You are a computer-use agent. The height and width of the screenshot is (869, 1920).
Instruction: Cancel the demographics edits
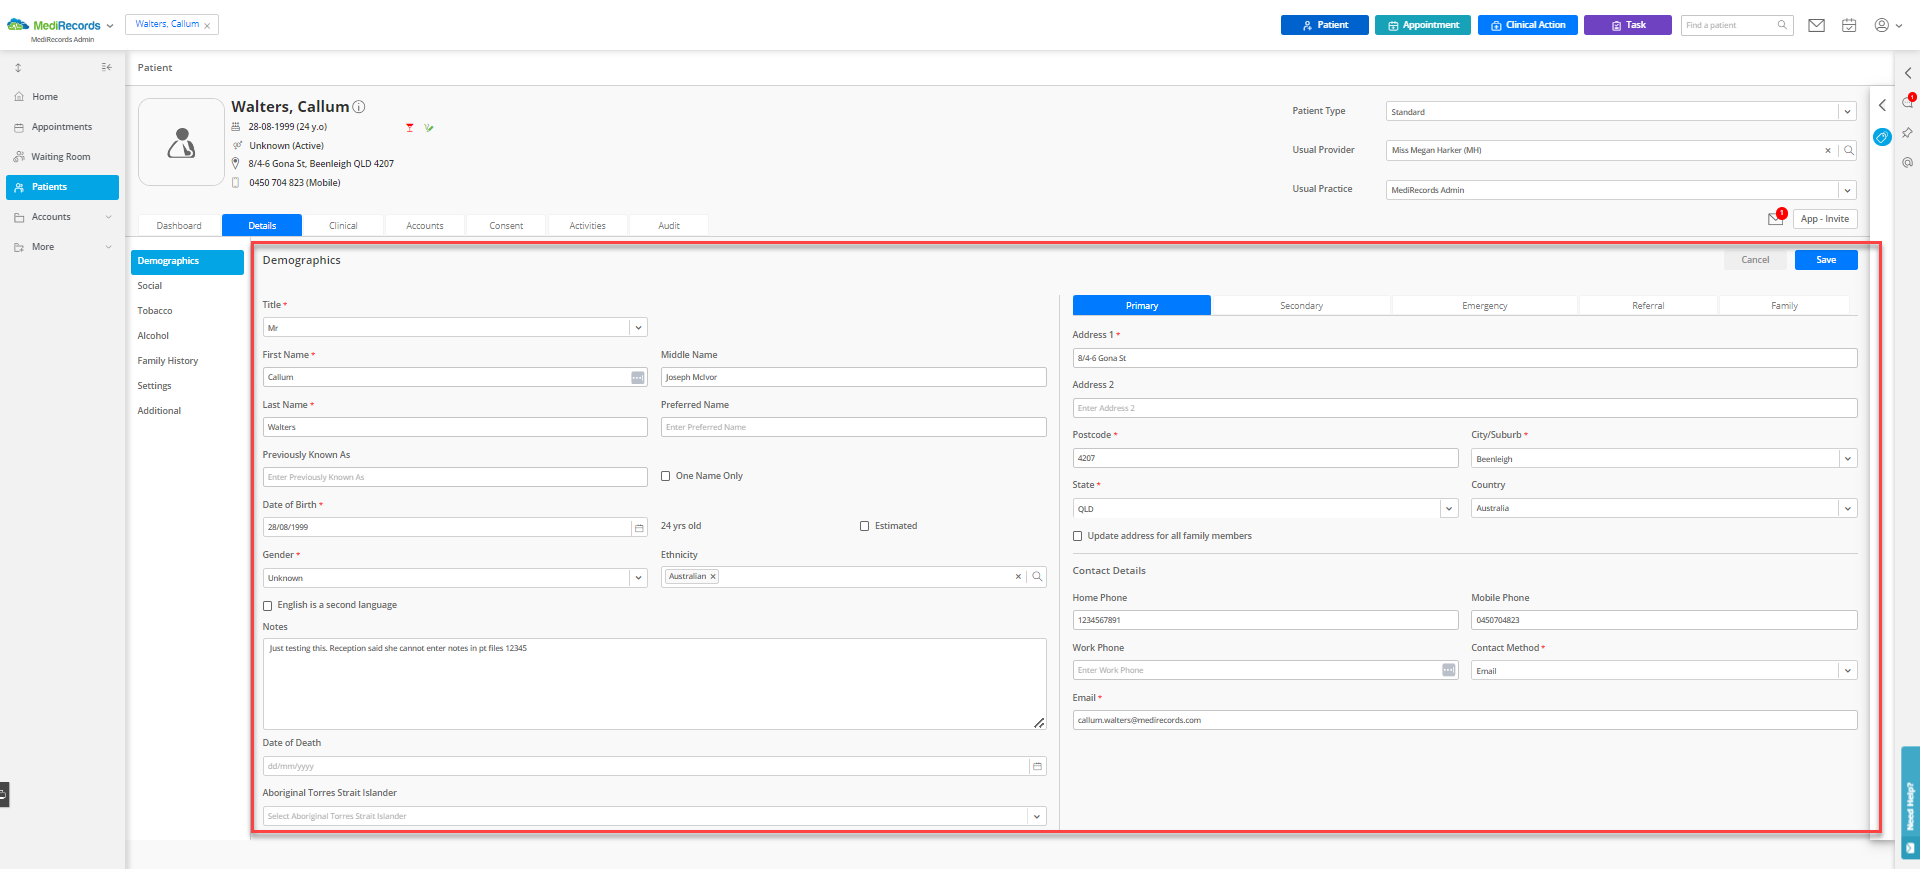click(1755, 260)
